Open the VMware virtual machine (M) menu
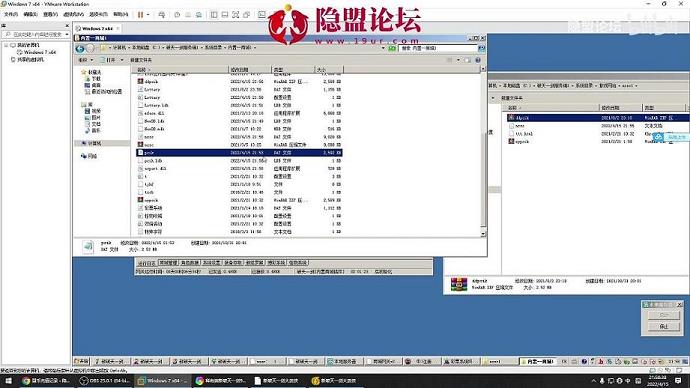This screenshot has width=690, height=388. [73, 15]
